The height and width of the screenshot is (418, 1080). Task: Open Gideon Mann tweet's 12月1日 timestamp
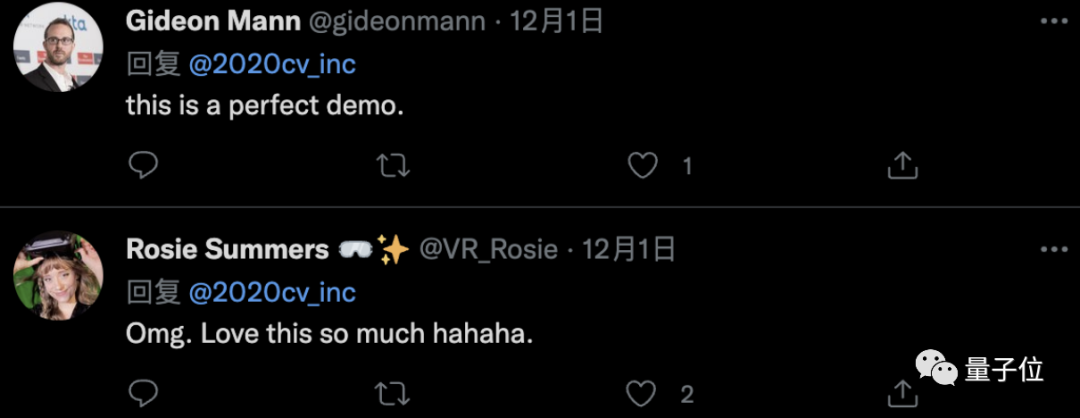point(556,22)
